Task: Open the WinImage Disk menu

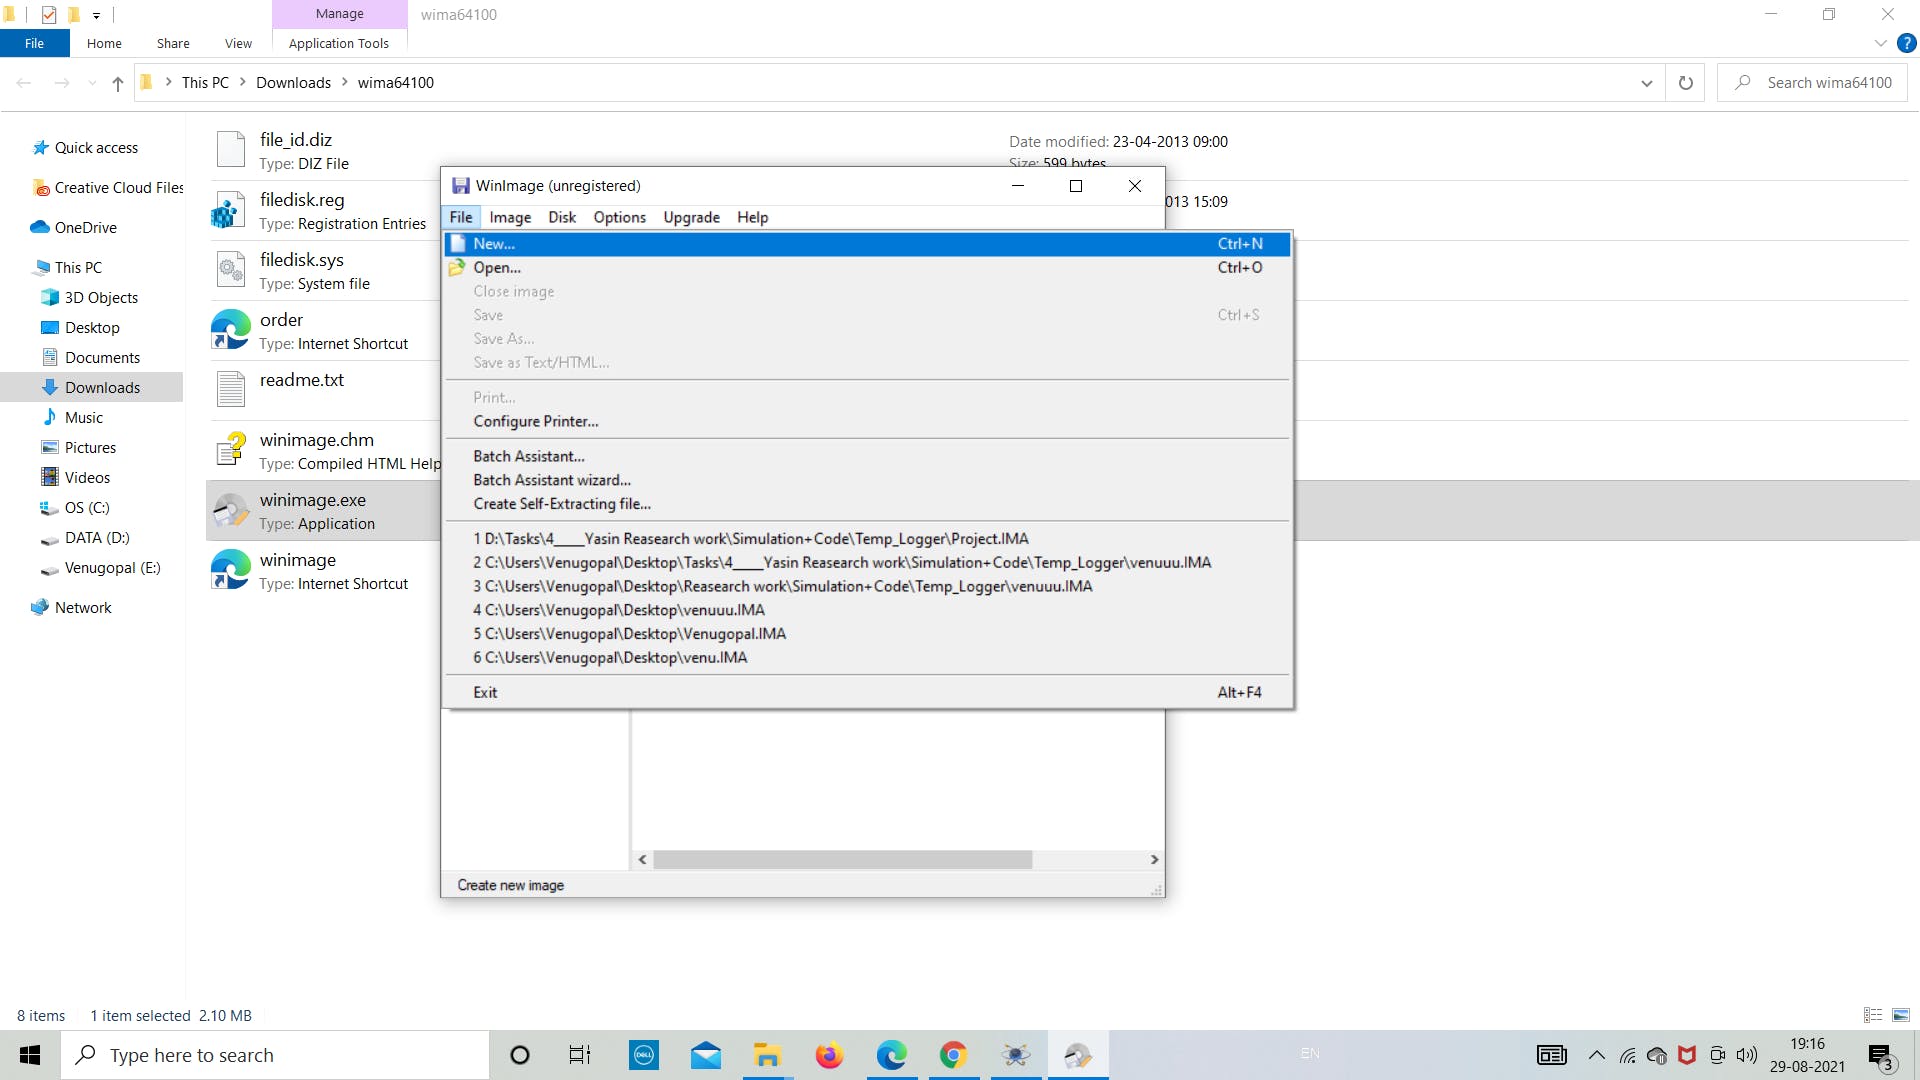Action: (x=562, y=218)
